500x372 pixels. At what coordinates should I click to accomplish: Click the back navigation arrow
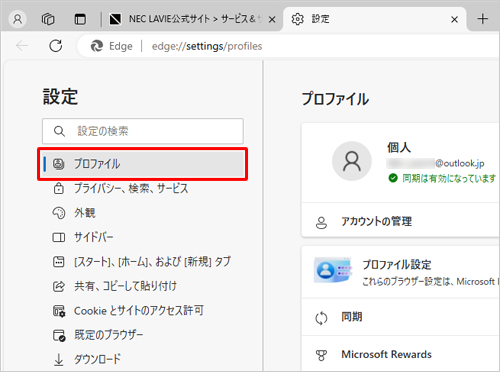(x=22, y=46)
